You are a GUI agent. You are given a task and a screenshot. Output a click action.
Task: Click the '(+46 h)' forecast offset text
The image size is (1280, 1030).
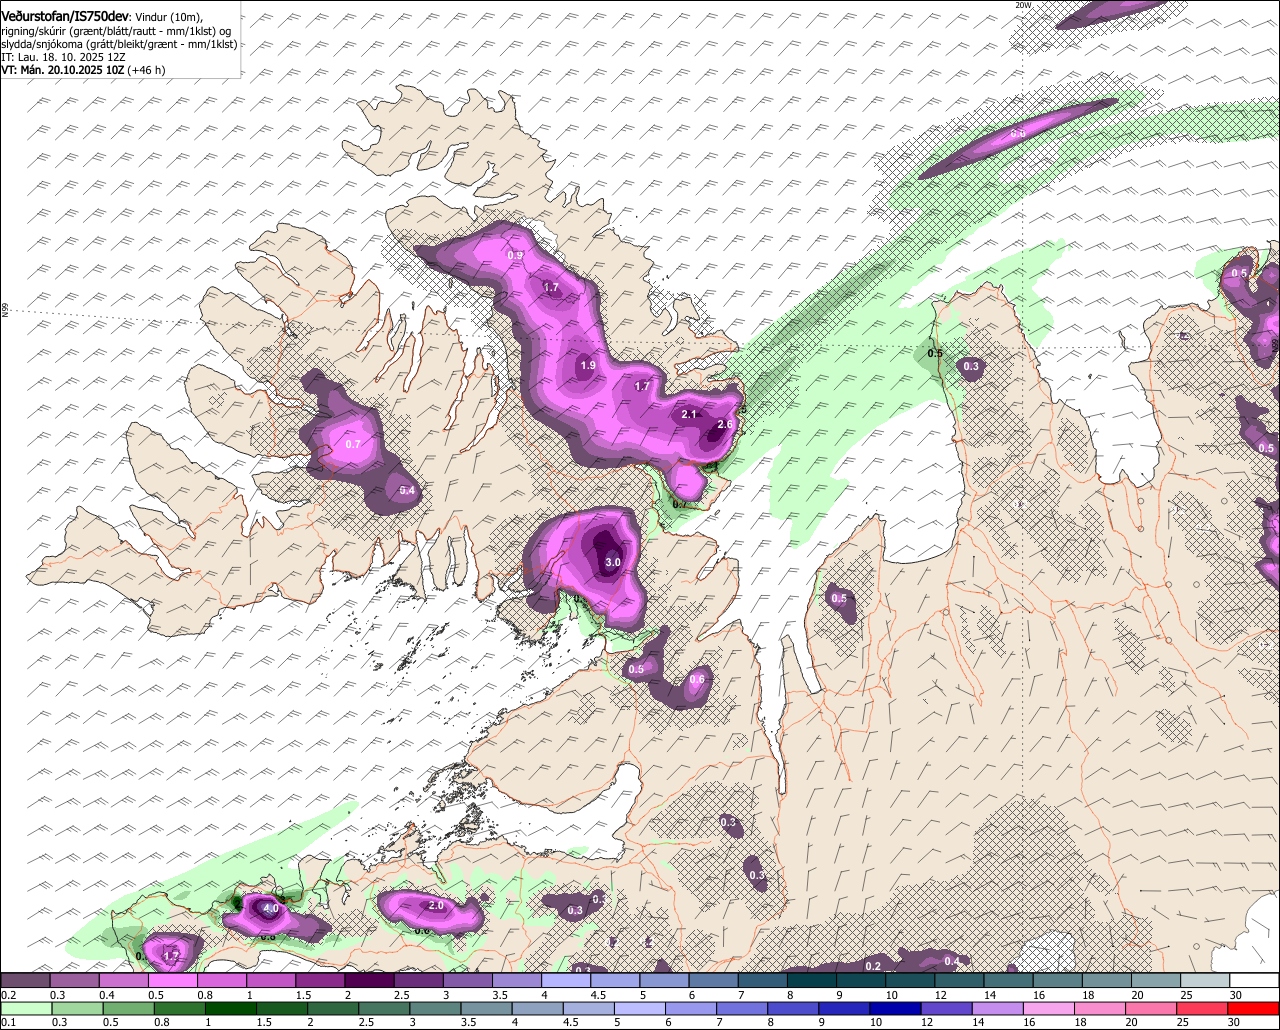146,70
